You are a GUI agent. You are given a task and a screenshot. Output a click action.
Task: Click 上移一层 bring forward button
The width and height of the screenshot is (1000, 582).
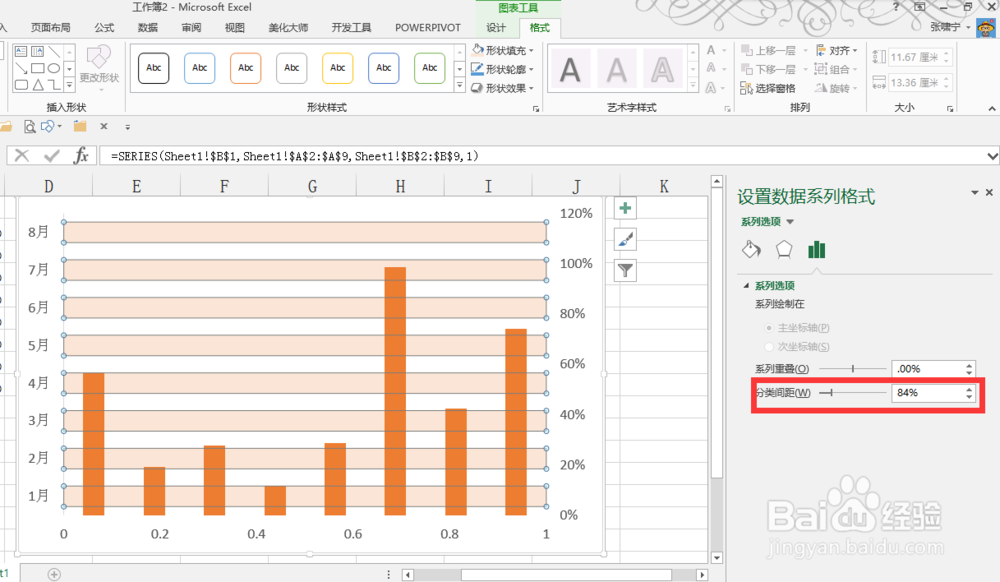tap(768, 50)
